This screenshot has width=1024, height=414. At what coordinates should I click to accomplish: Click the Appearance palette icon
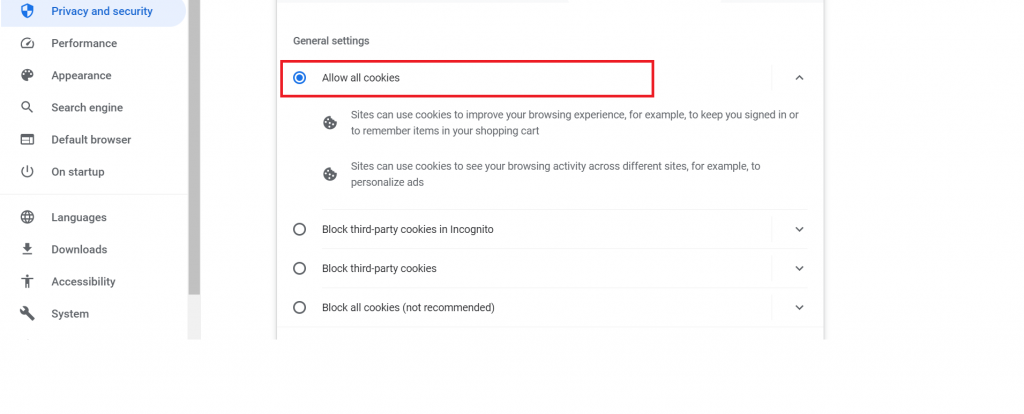pos(28,75)
